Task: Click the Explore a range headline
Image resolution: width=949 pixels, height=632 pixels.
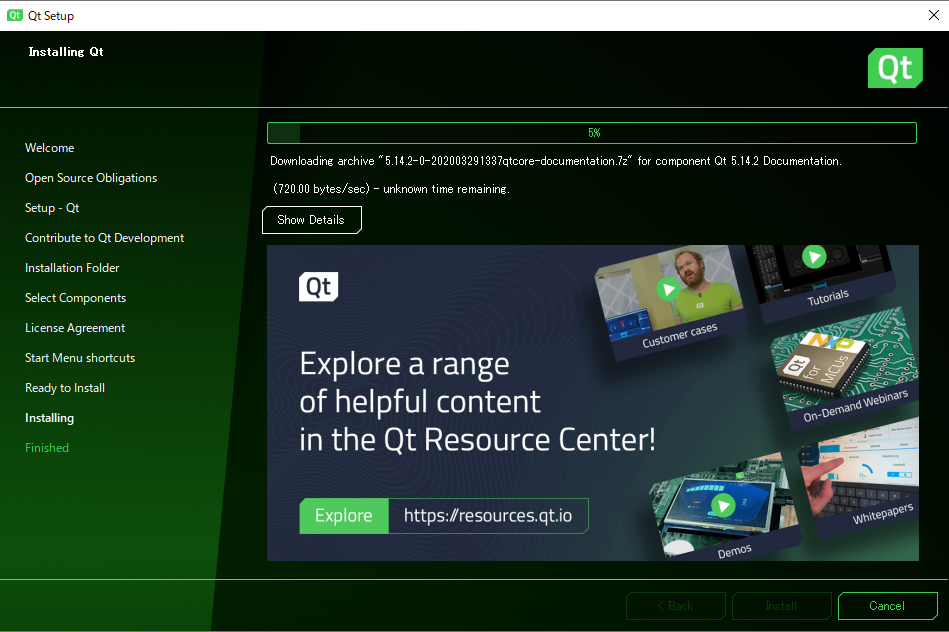Action: pos(477,402)
